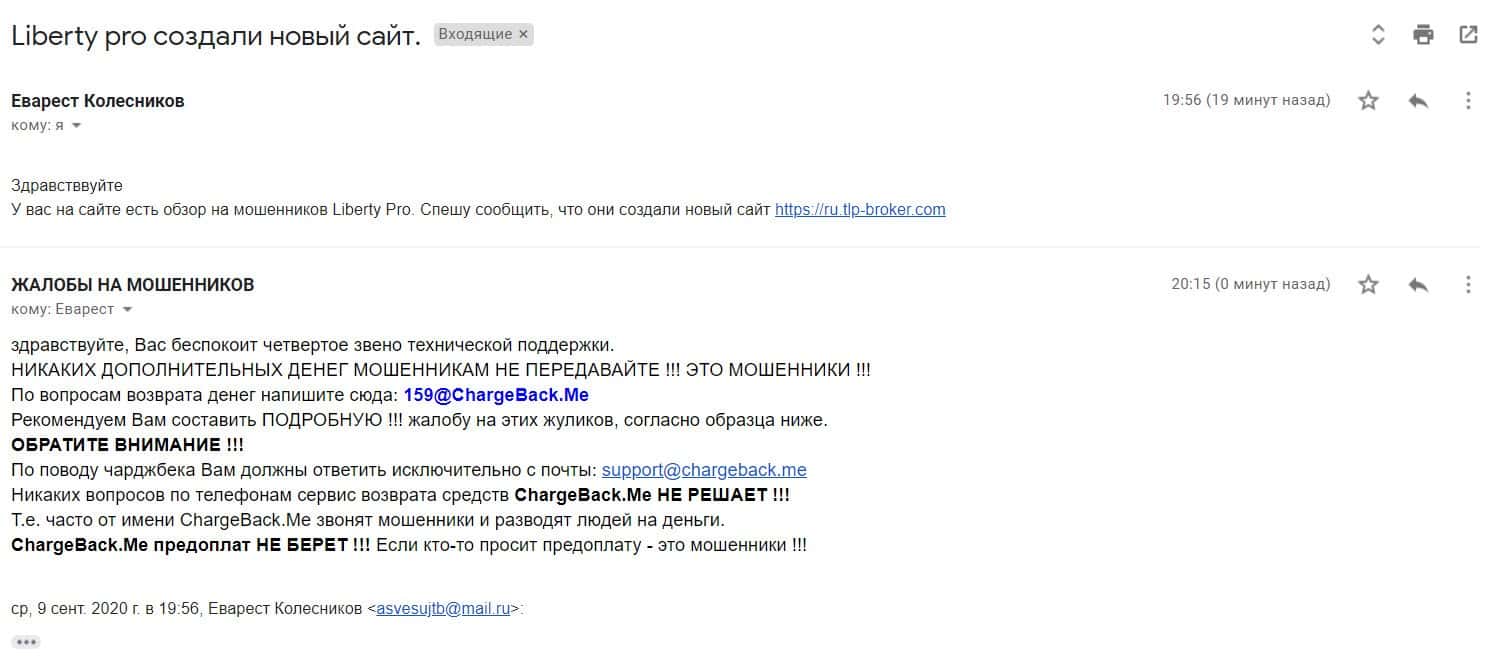The image size is (1499, 662).
Task: Print the whole email thread
Action: tap(1423, 35)
